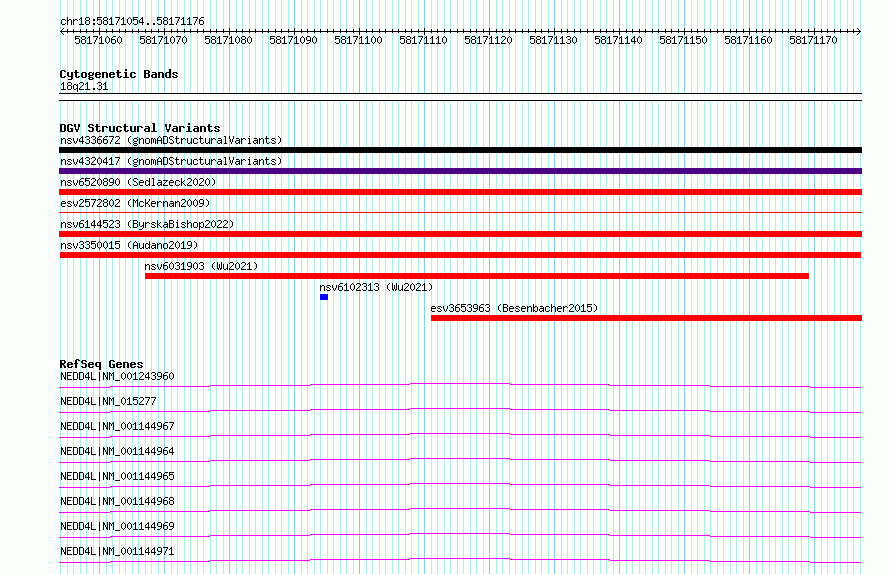Viewport: 890px width, 574px height.
Task: Select the nsv6520890 Sedlazeck2020 red bar
Action: (x=460, y=192)
